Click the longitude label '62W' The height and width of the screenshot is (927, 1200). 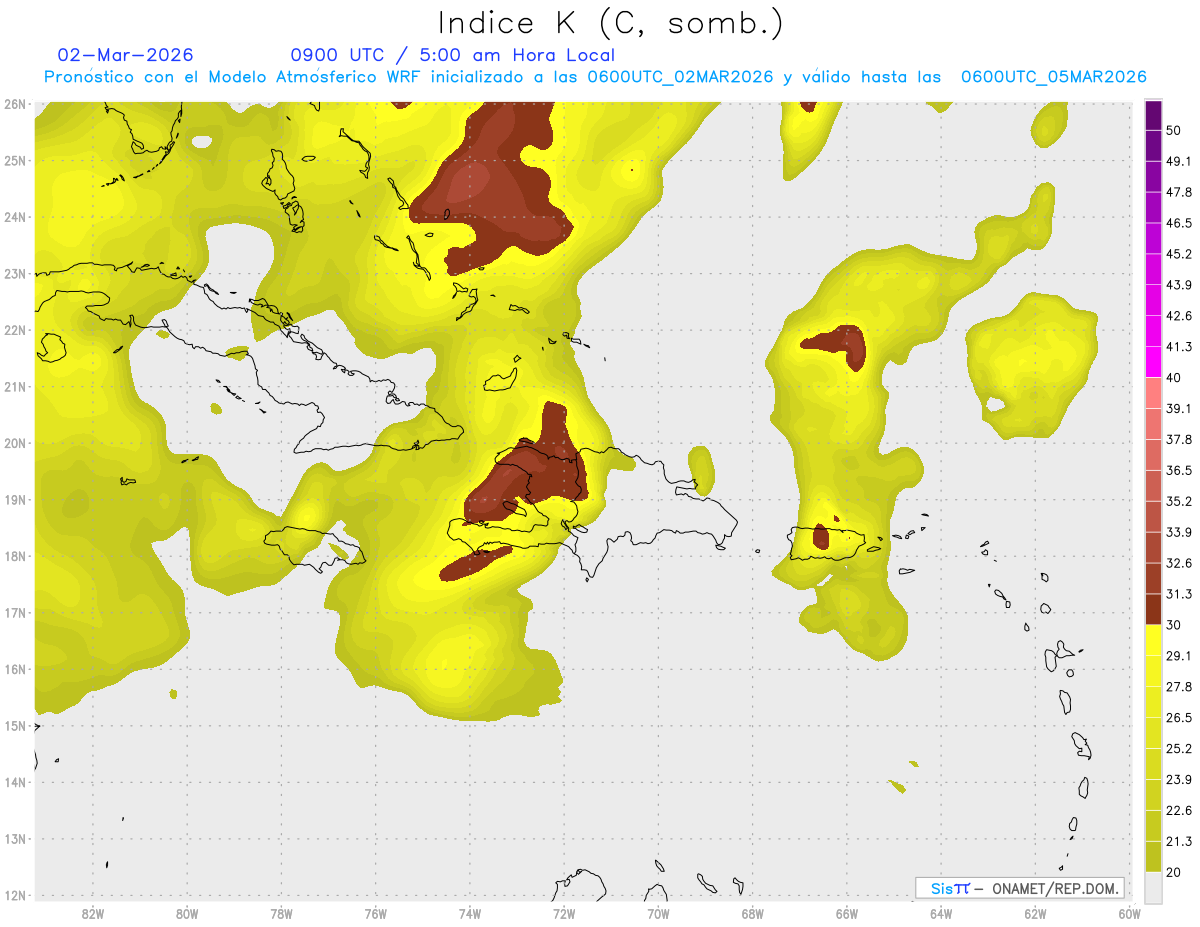pyautogui.click(x=1035, y=913)
